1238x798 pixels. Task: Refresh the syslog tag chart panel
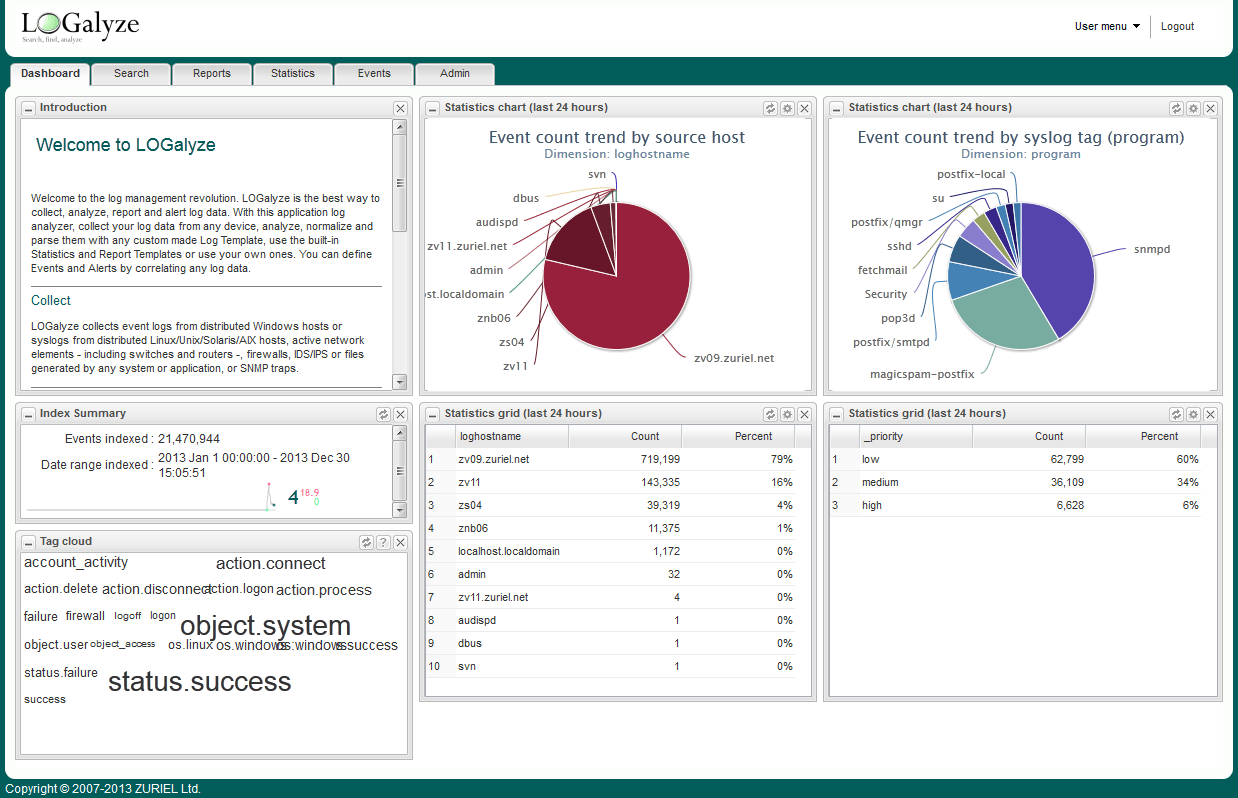pyautogui.click(x=1176, y=108)
